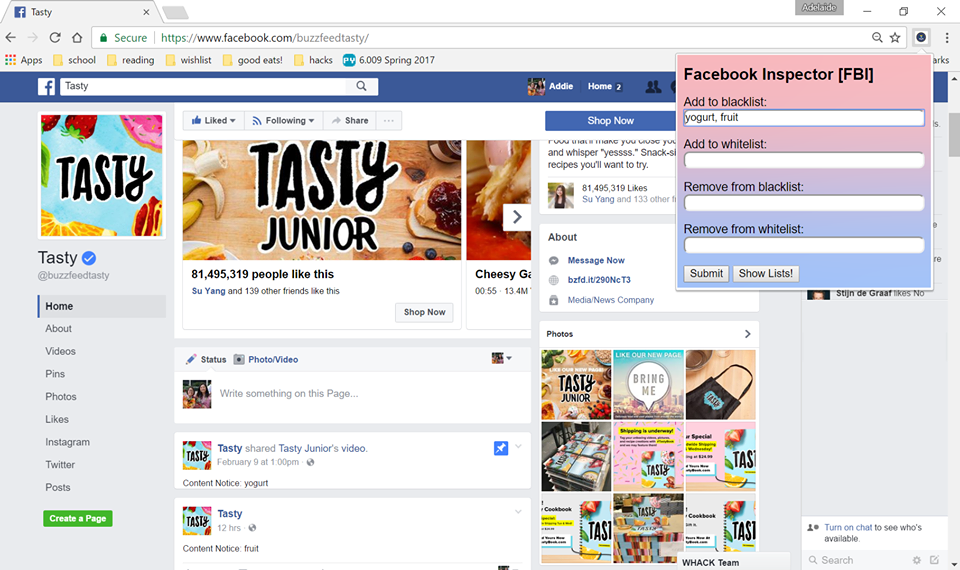960x570 pixels.
Task: Reload the page
Action: point(55,37)
